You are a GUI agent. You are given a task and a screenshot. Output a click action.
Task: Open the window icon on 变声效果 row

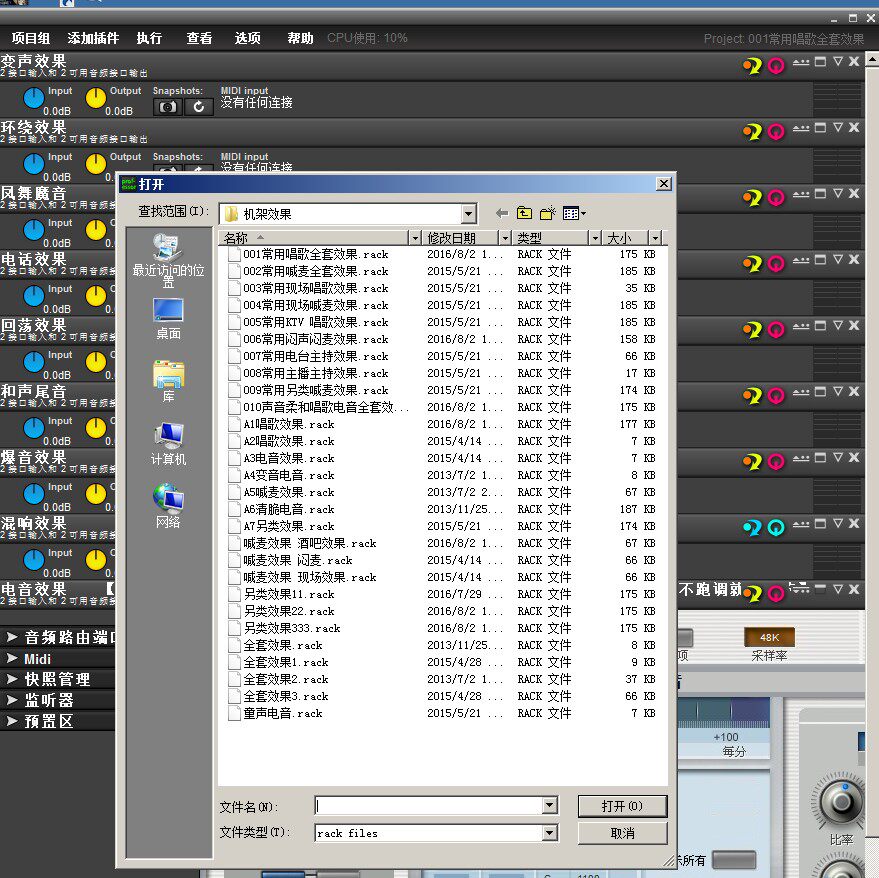point(820,62)
